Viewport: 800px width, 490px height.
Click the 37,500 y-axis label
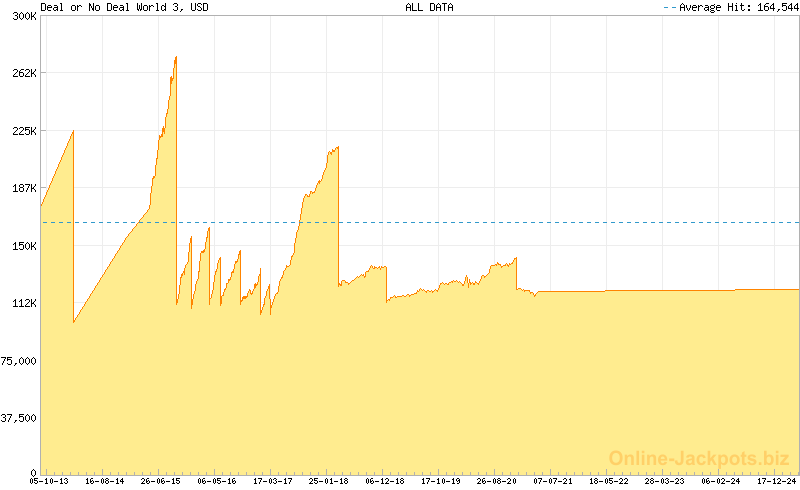coord(20,418)
